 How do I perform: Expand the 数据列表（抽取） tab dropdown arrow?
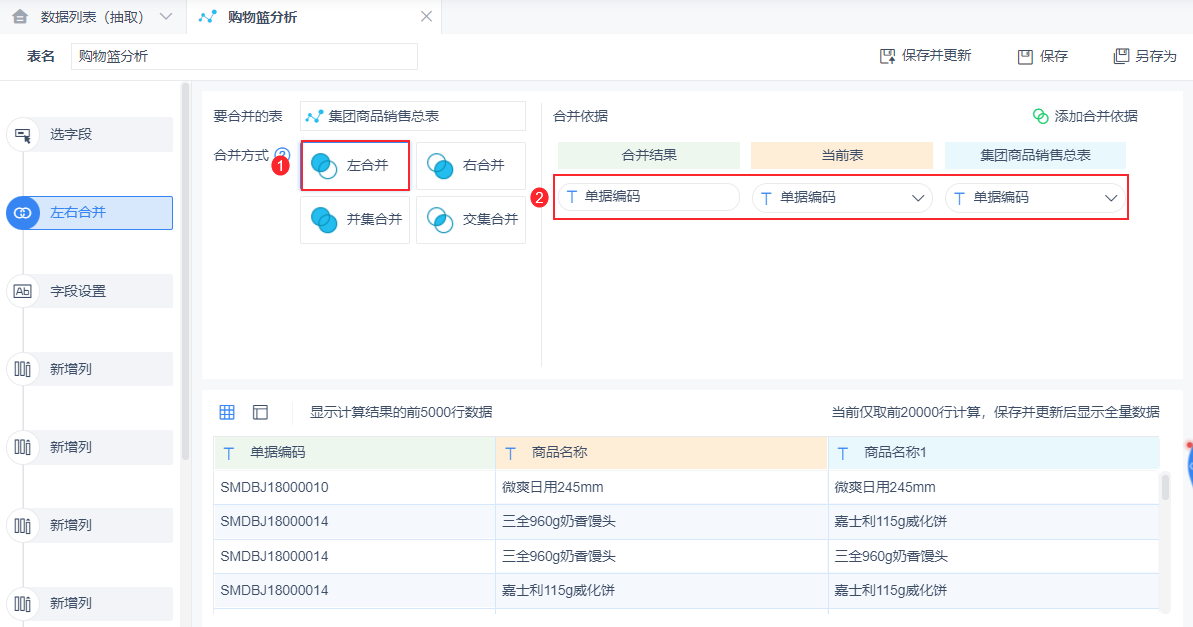coord(165,17)
